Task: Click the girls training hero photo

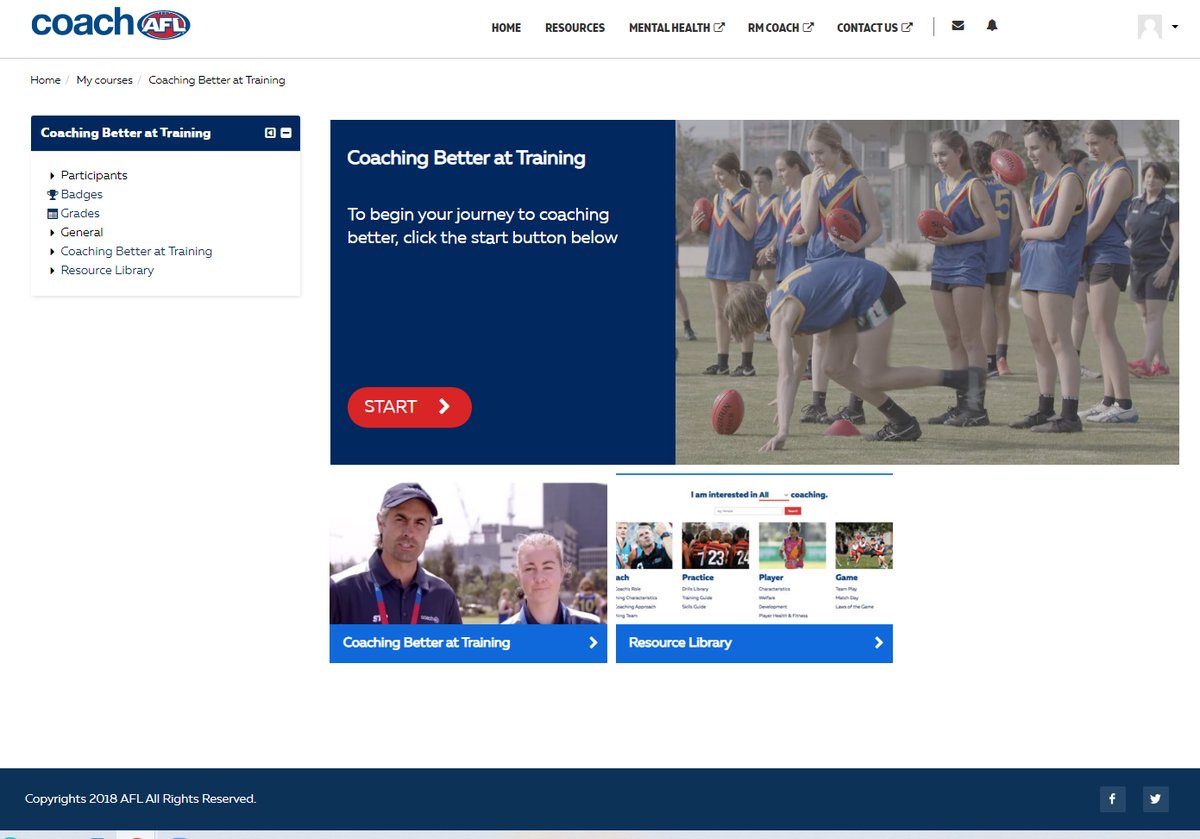Action: 927,292
